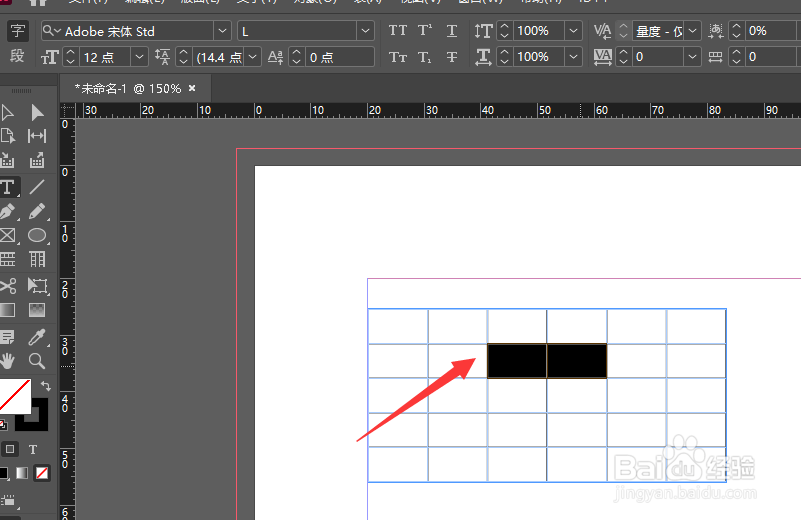
Task: Select the Content Collector tool
Action: coord(7,160)
